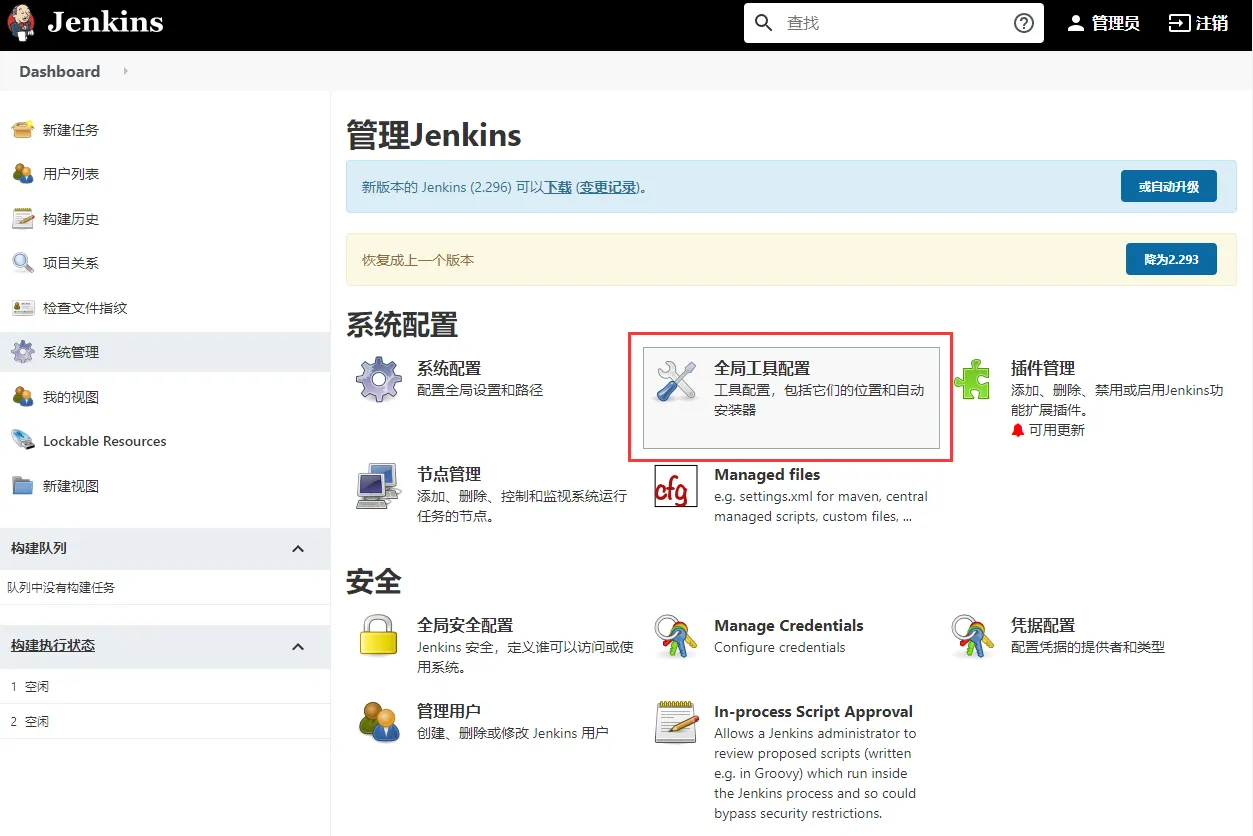Open the 节点管理 title link

pos(449,474)
